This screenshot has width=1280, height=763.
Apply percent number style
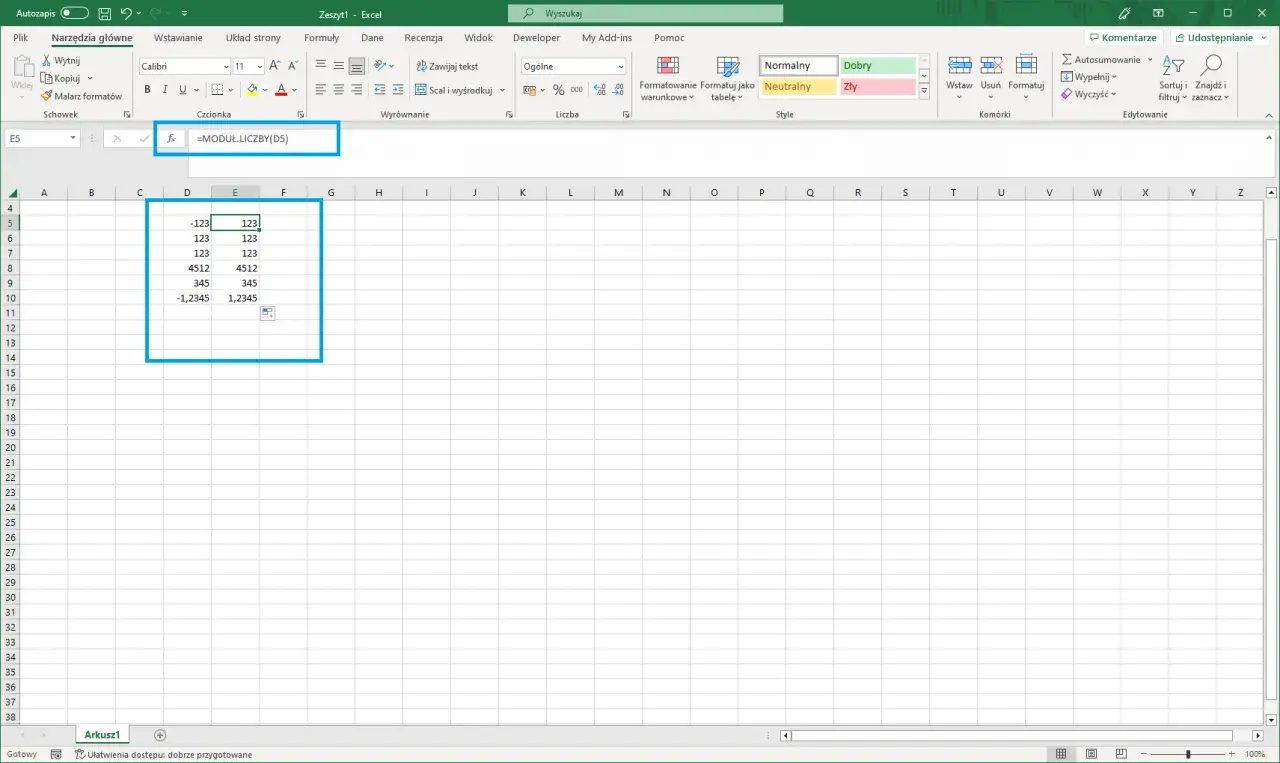(x=559, y=90)
